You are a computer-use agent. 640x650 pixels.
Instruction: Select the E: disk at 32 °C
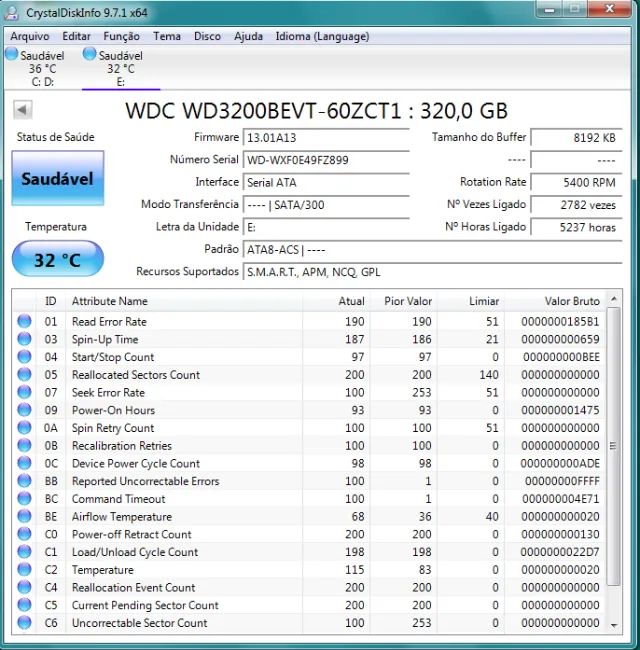[121, 68]
